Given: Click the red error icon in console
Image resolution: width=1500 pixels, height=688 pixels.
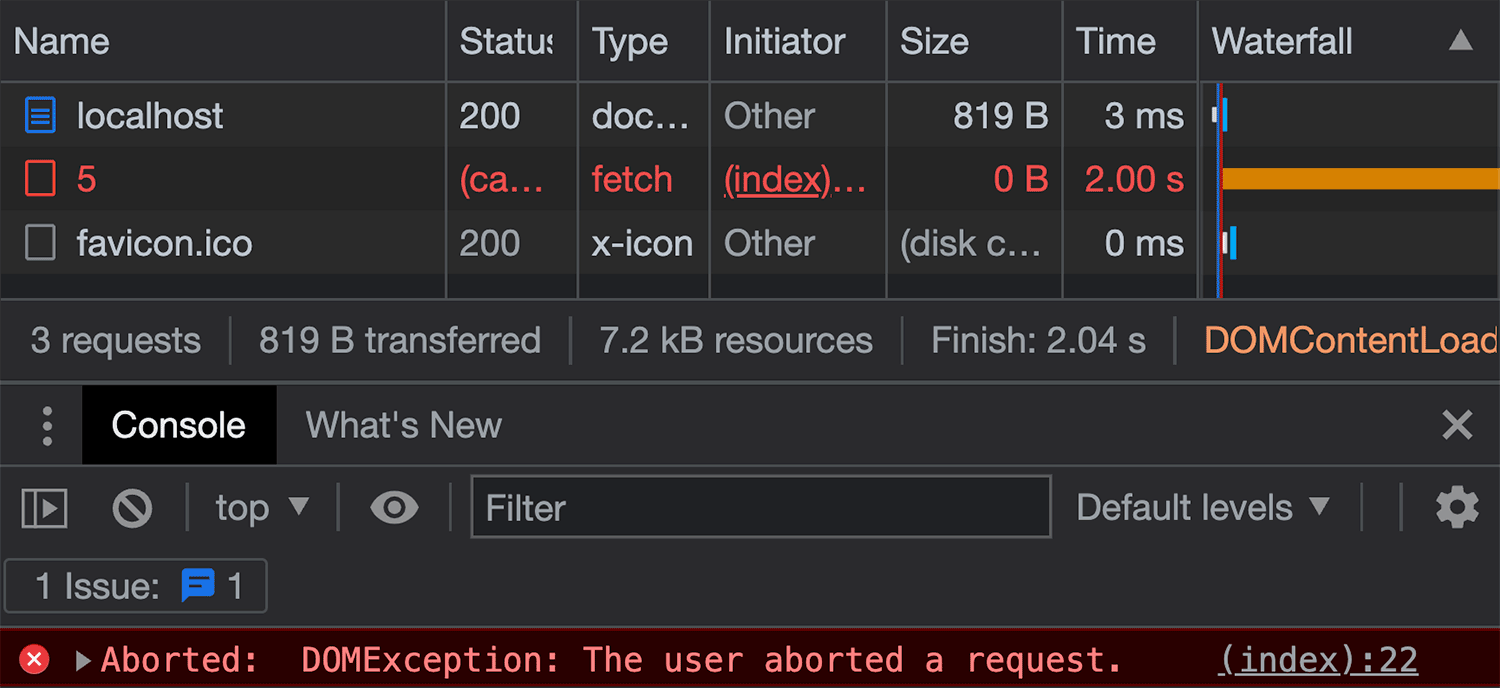Looking at the screenshot, I should coord(34,660).
